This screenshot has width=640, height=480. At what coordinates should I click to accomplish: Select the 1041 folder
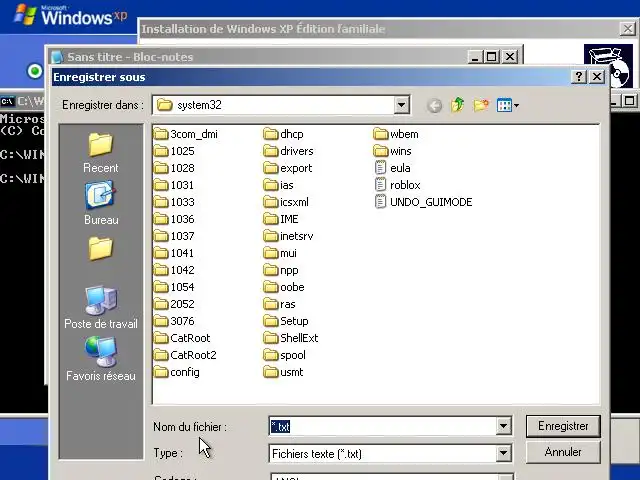174,253
